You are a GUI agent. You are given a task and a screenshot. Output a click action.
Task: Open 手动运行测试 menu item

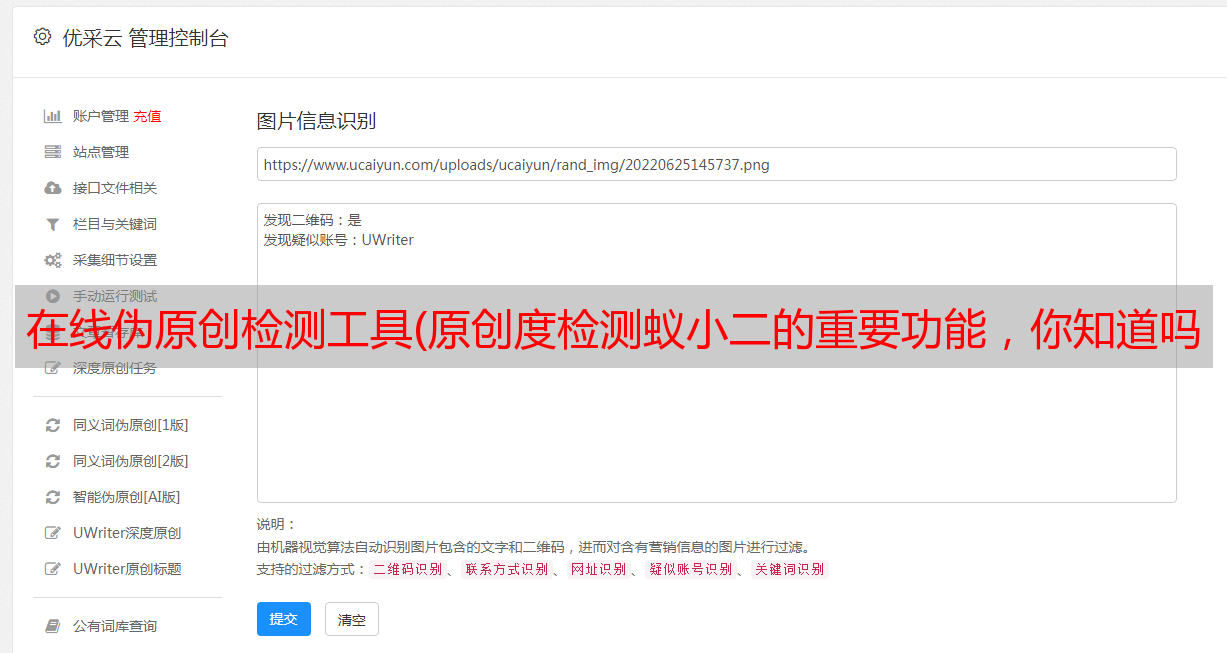tap(115, 296)
